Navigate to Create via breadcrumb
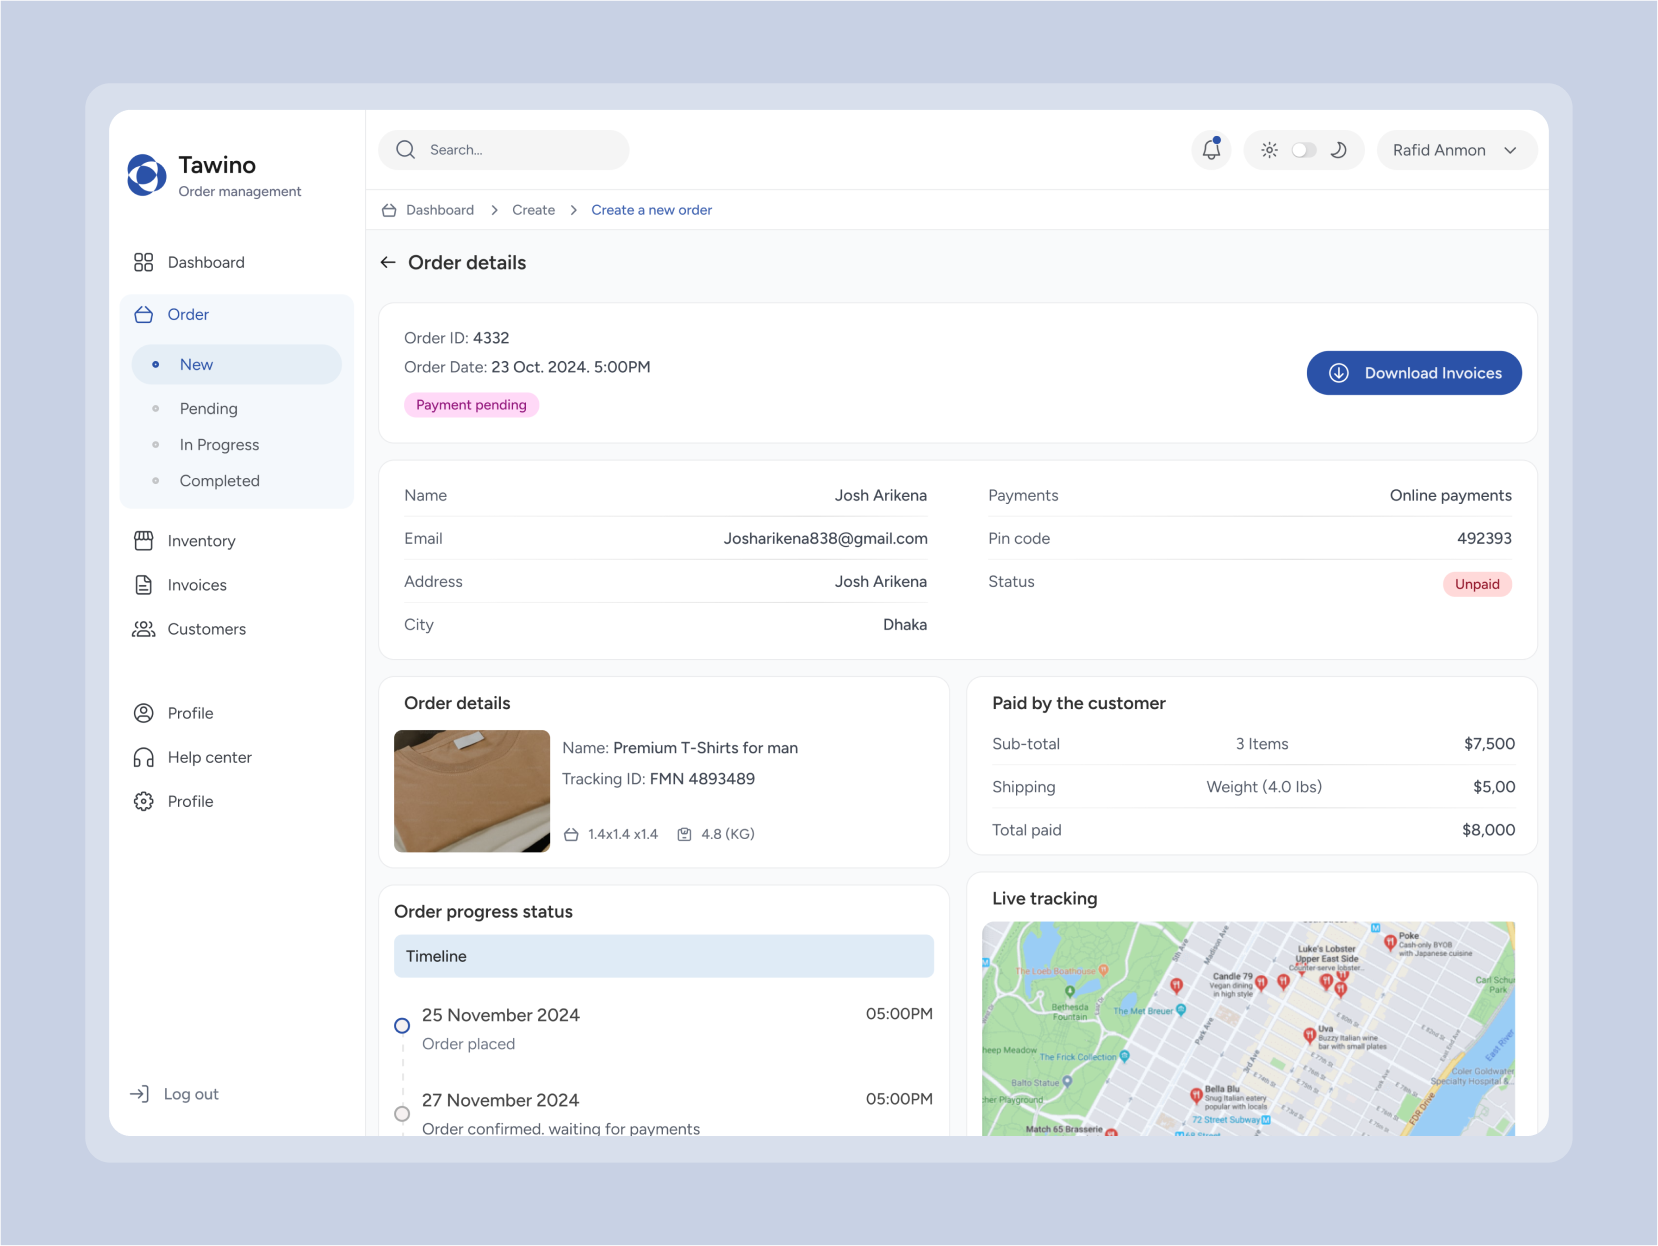Viewport: 1658px width, 1246px height. 533,210
